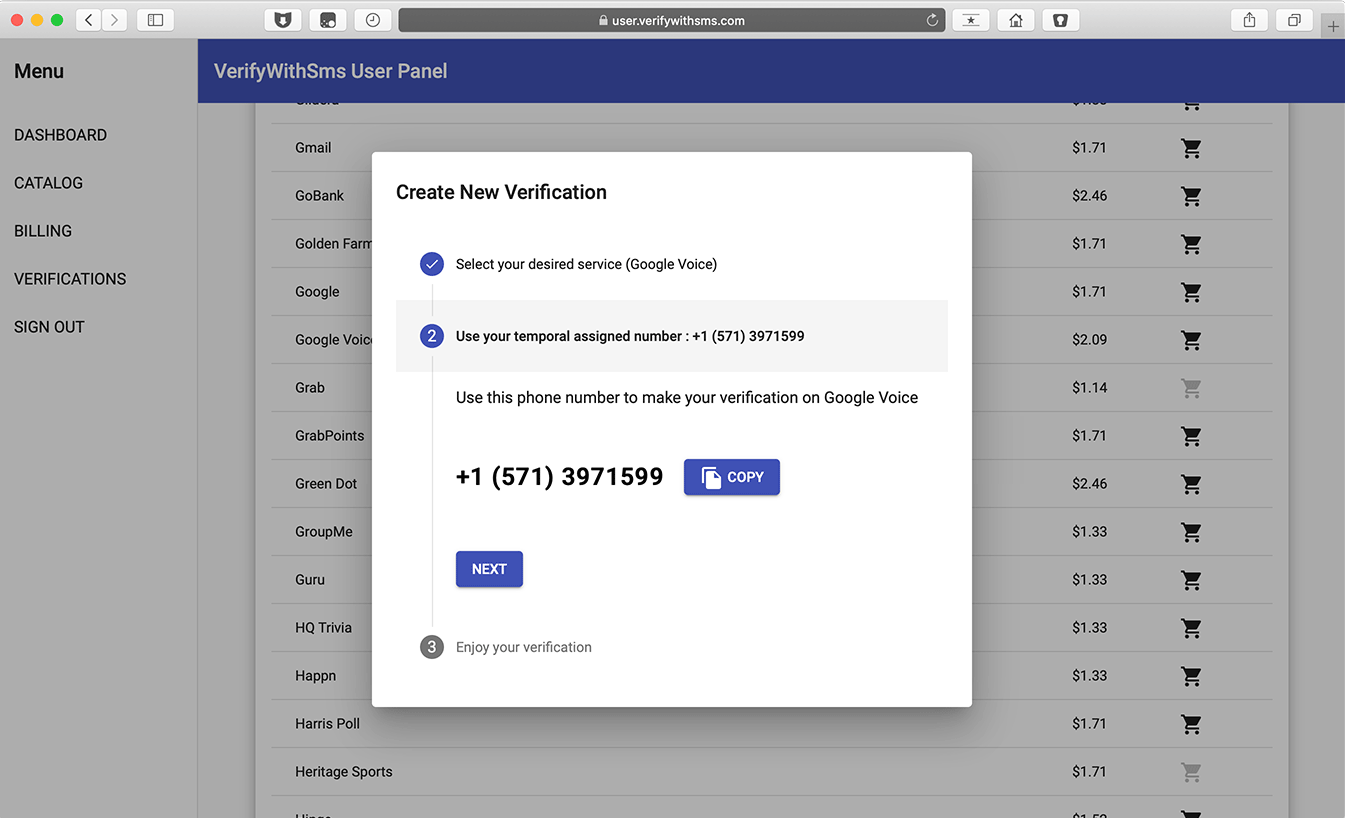
Task: Select SIGN OUT in the menu
Action: coord(49,327)
